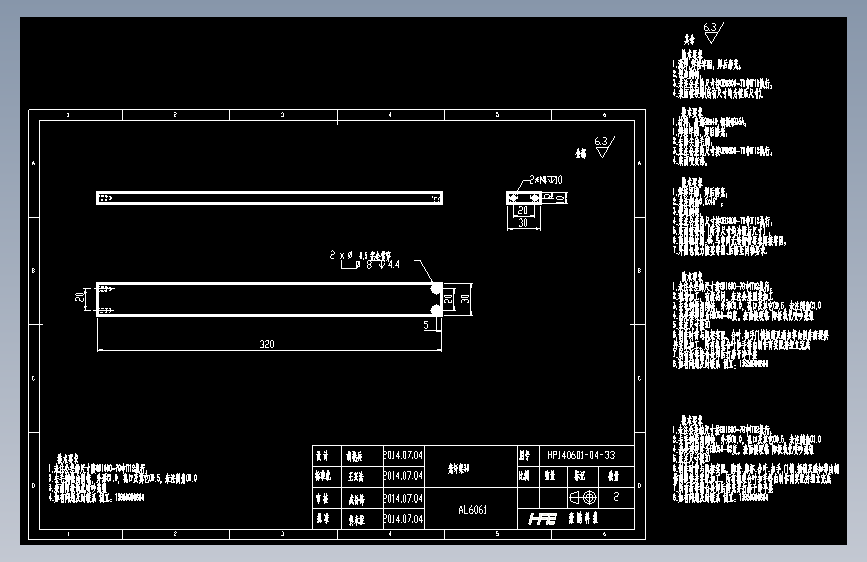Click the 2×M4 thread callout text
867x562 pixels.
tap(546, 180)
